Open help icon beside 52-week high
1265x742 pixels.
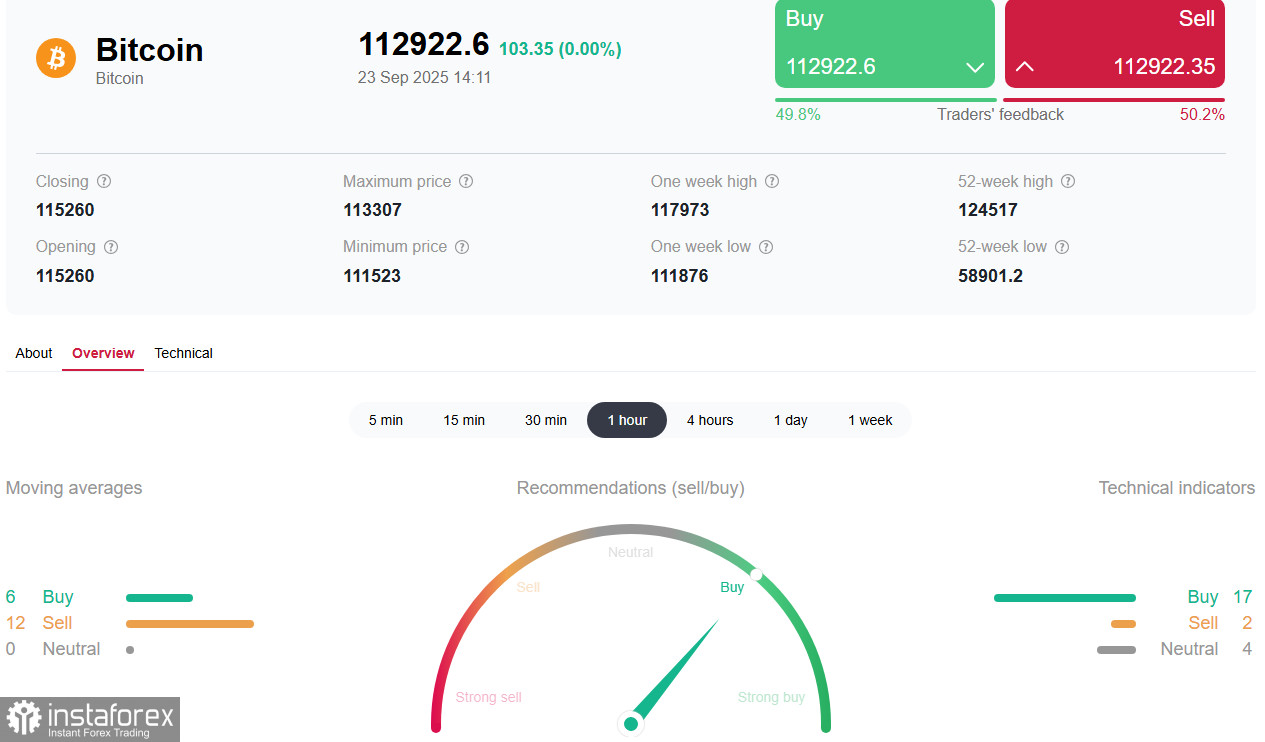[x=1068, y=182]
